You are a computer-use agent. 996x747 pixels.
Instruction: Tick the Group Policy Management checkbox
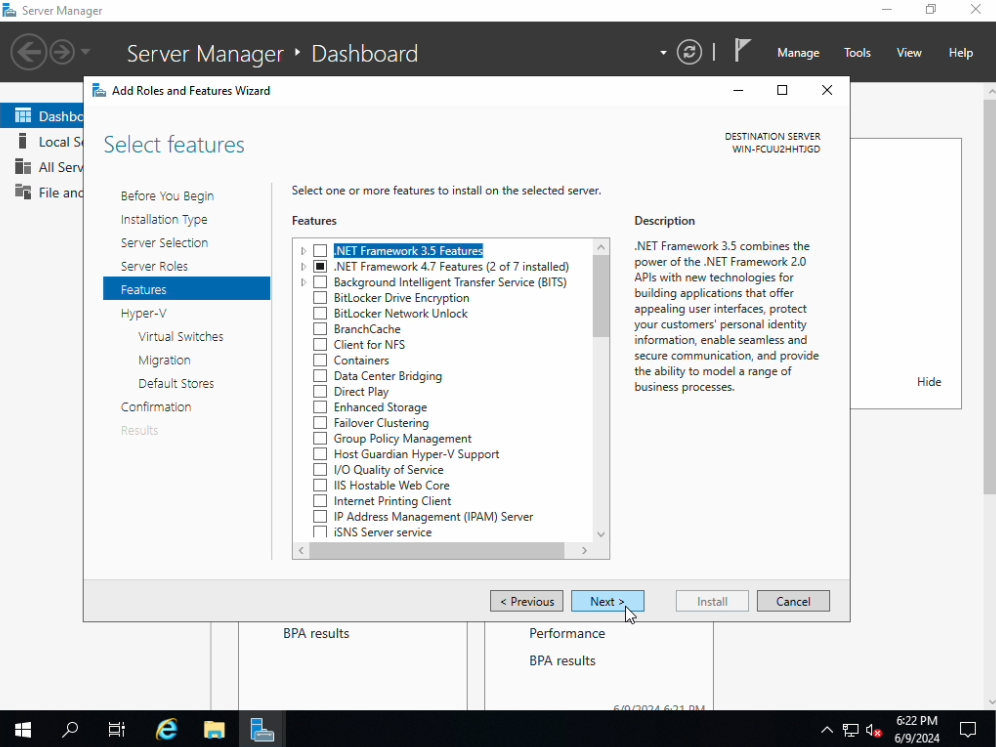click(320, 439)
